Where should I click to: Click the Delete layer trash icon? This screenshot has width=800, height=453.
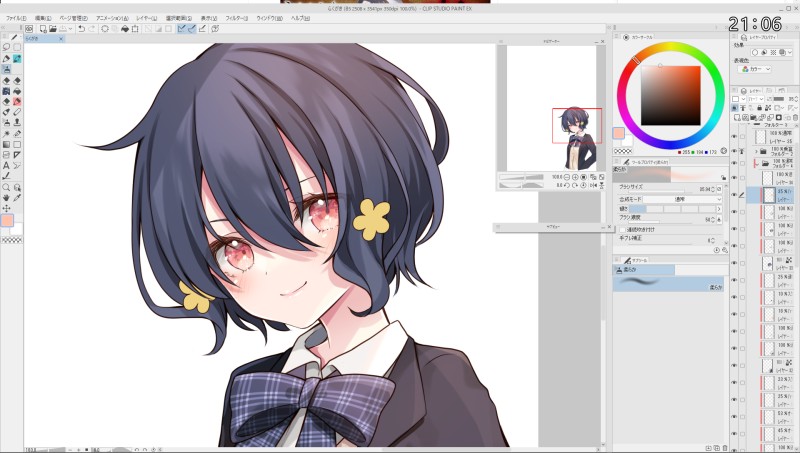[x=795, y=116]
